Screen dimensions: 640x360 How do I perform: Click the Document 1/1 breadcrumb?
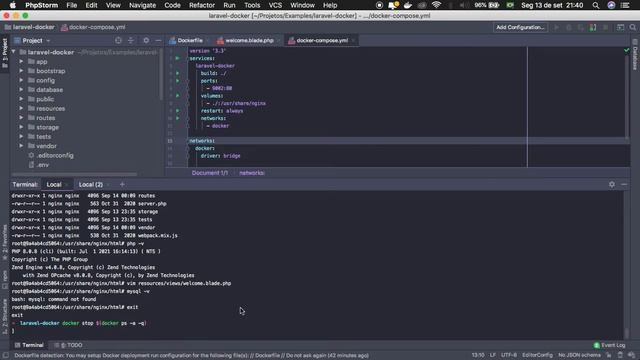click(210, 173)
